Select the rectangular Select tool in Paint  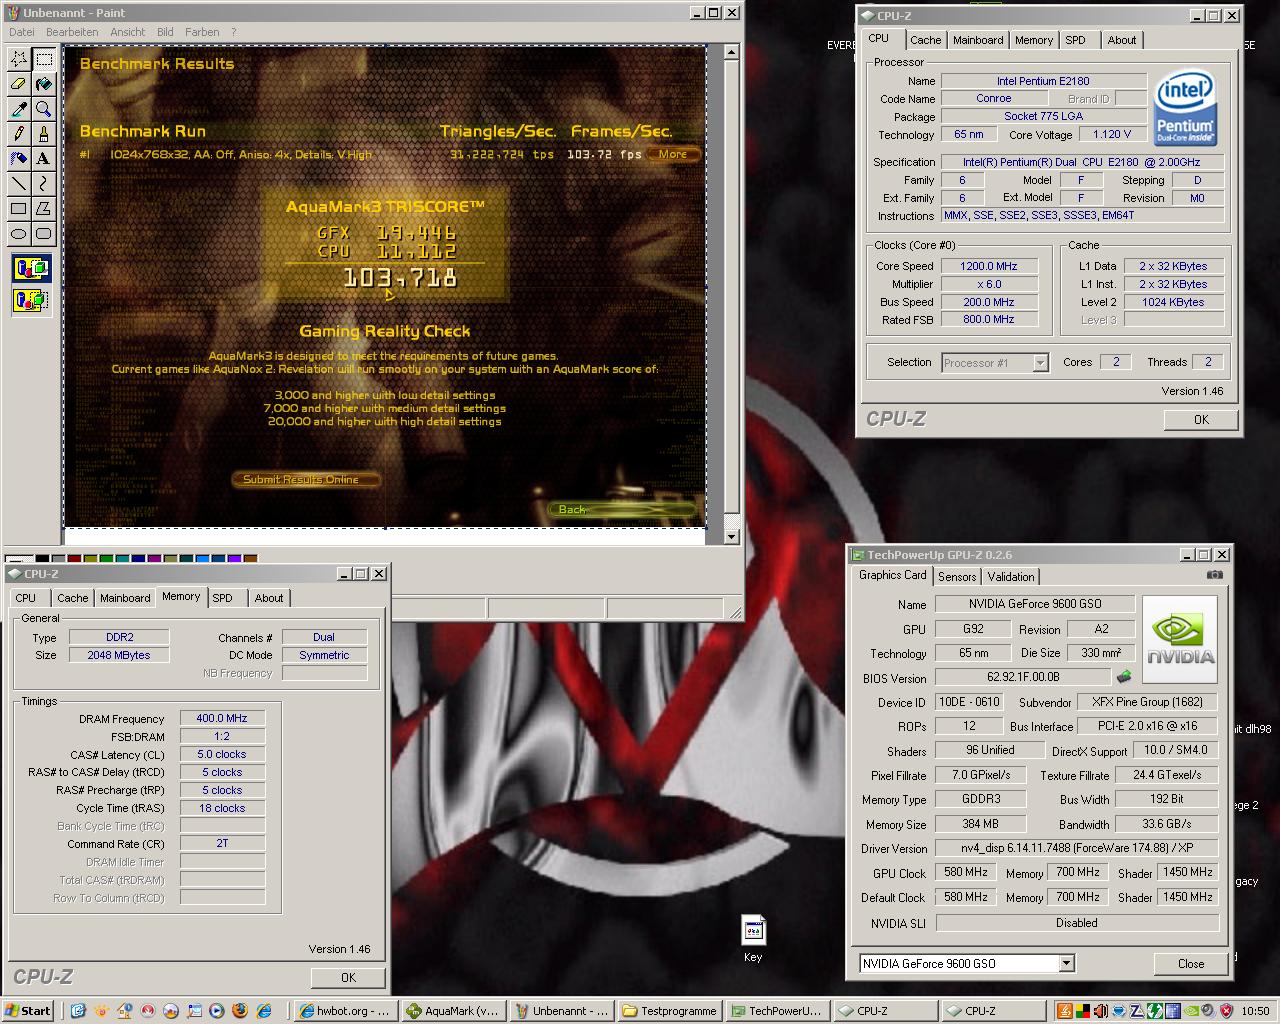click(x=44, y=59)
